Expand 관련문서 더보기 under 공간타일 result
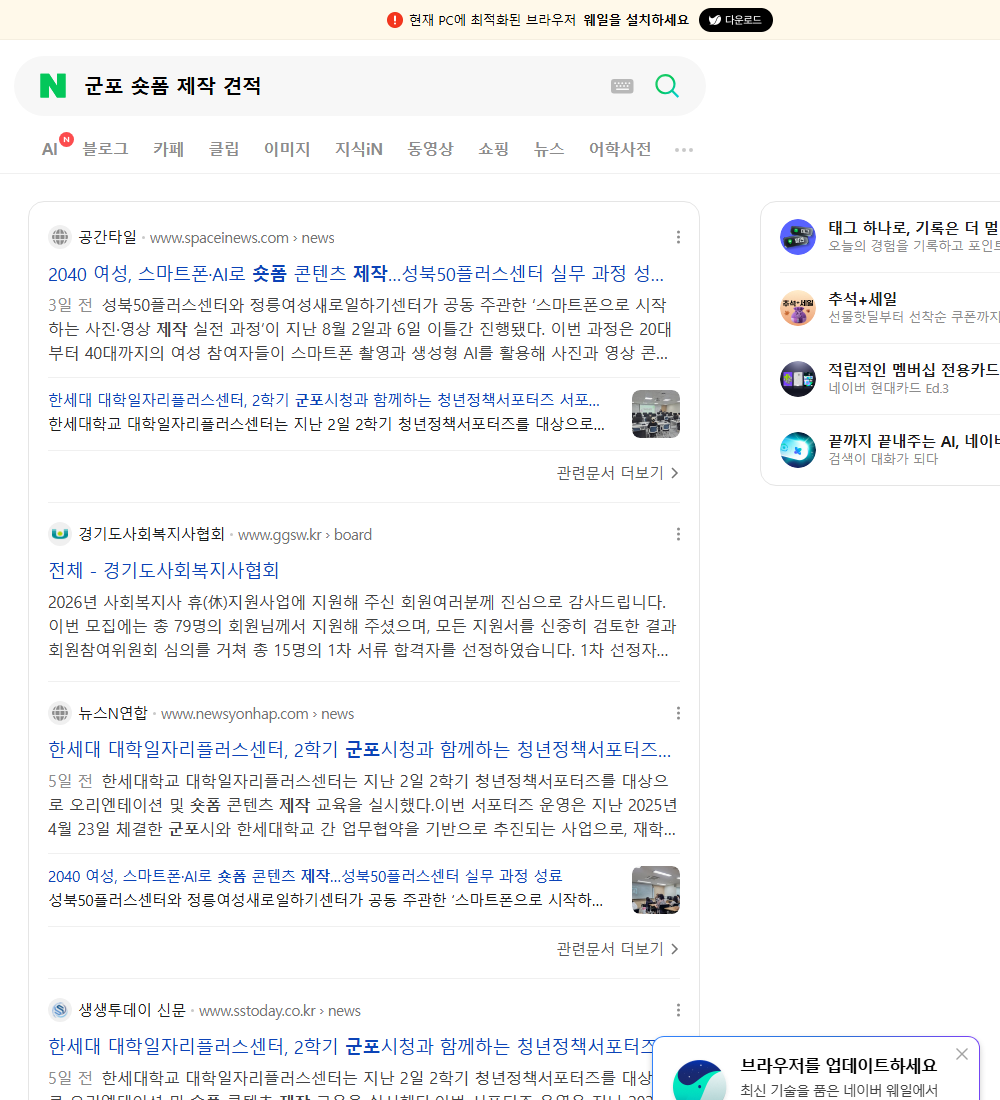This screenshot has width=1000, height=1100. point(618,473)
